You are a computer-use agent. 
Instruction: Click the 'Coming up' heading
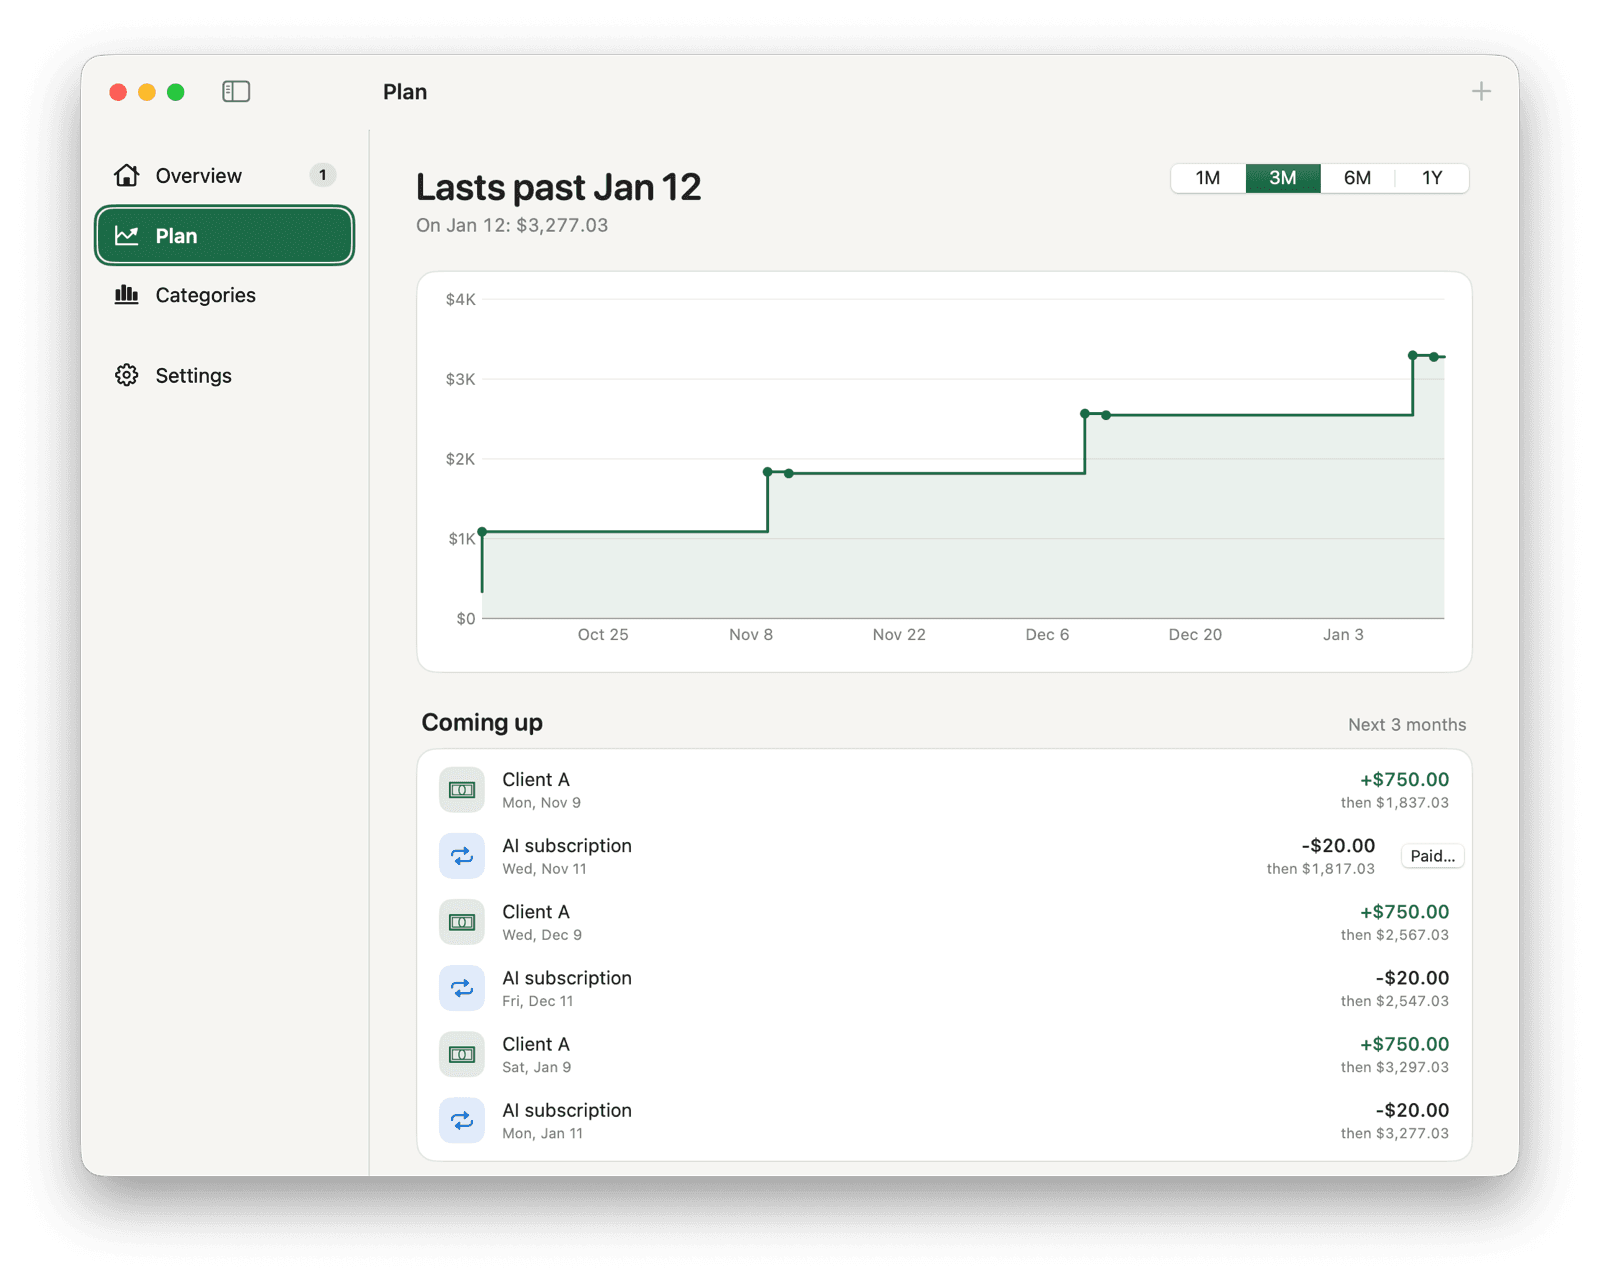[x=482, y=722]
